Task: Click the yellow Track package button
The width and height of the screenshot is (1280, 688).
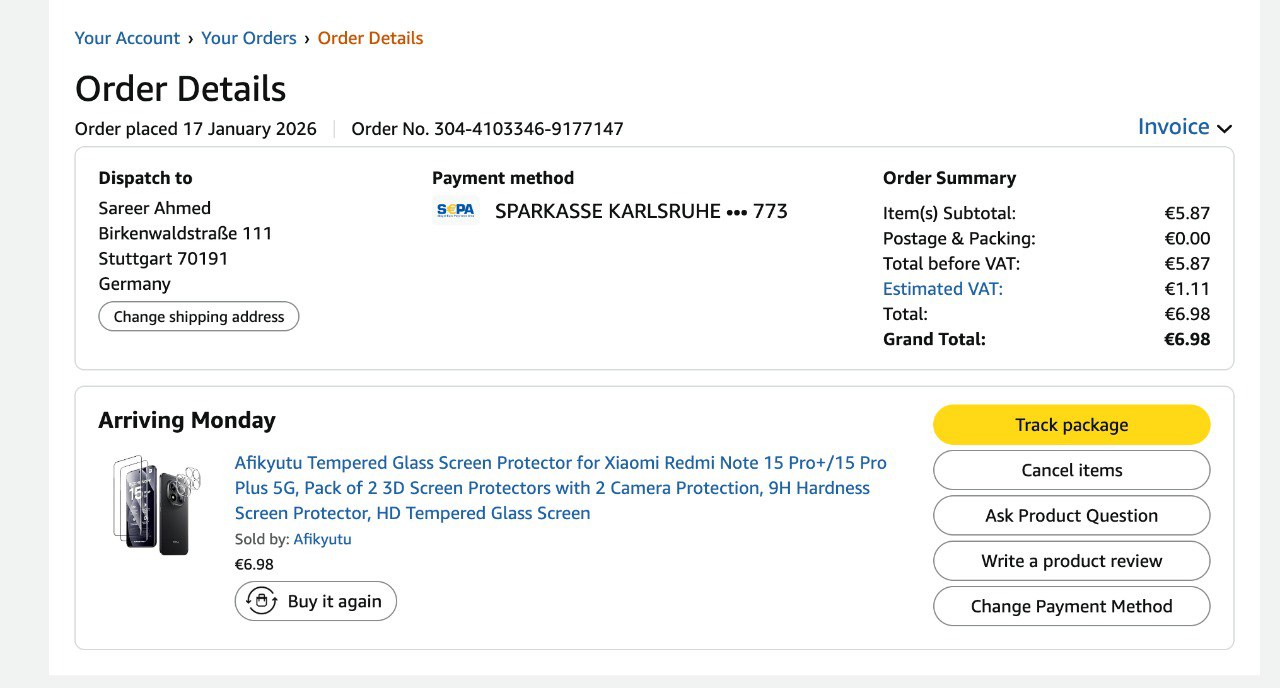Action: pyautogui.click(x=1071, y=425)
